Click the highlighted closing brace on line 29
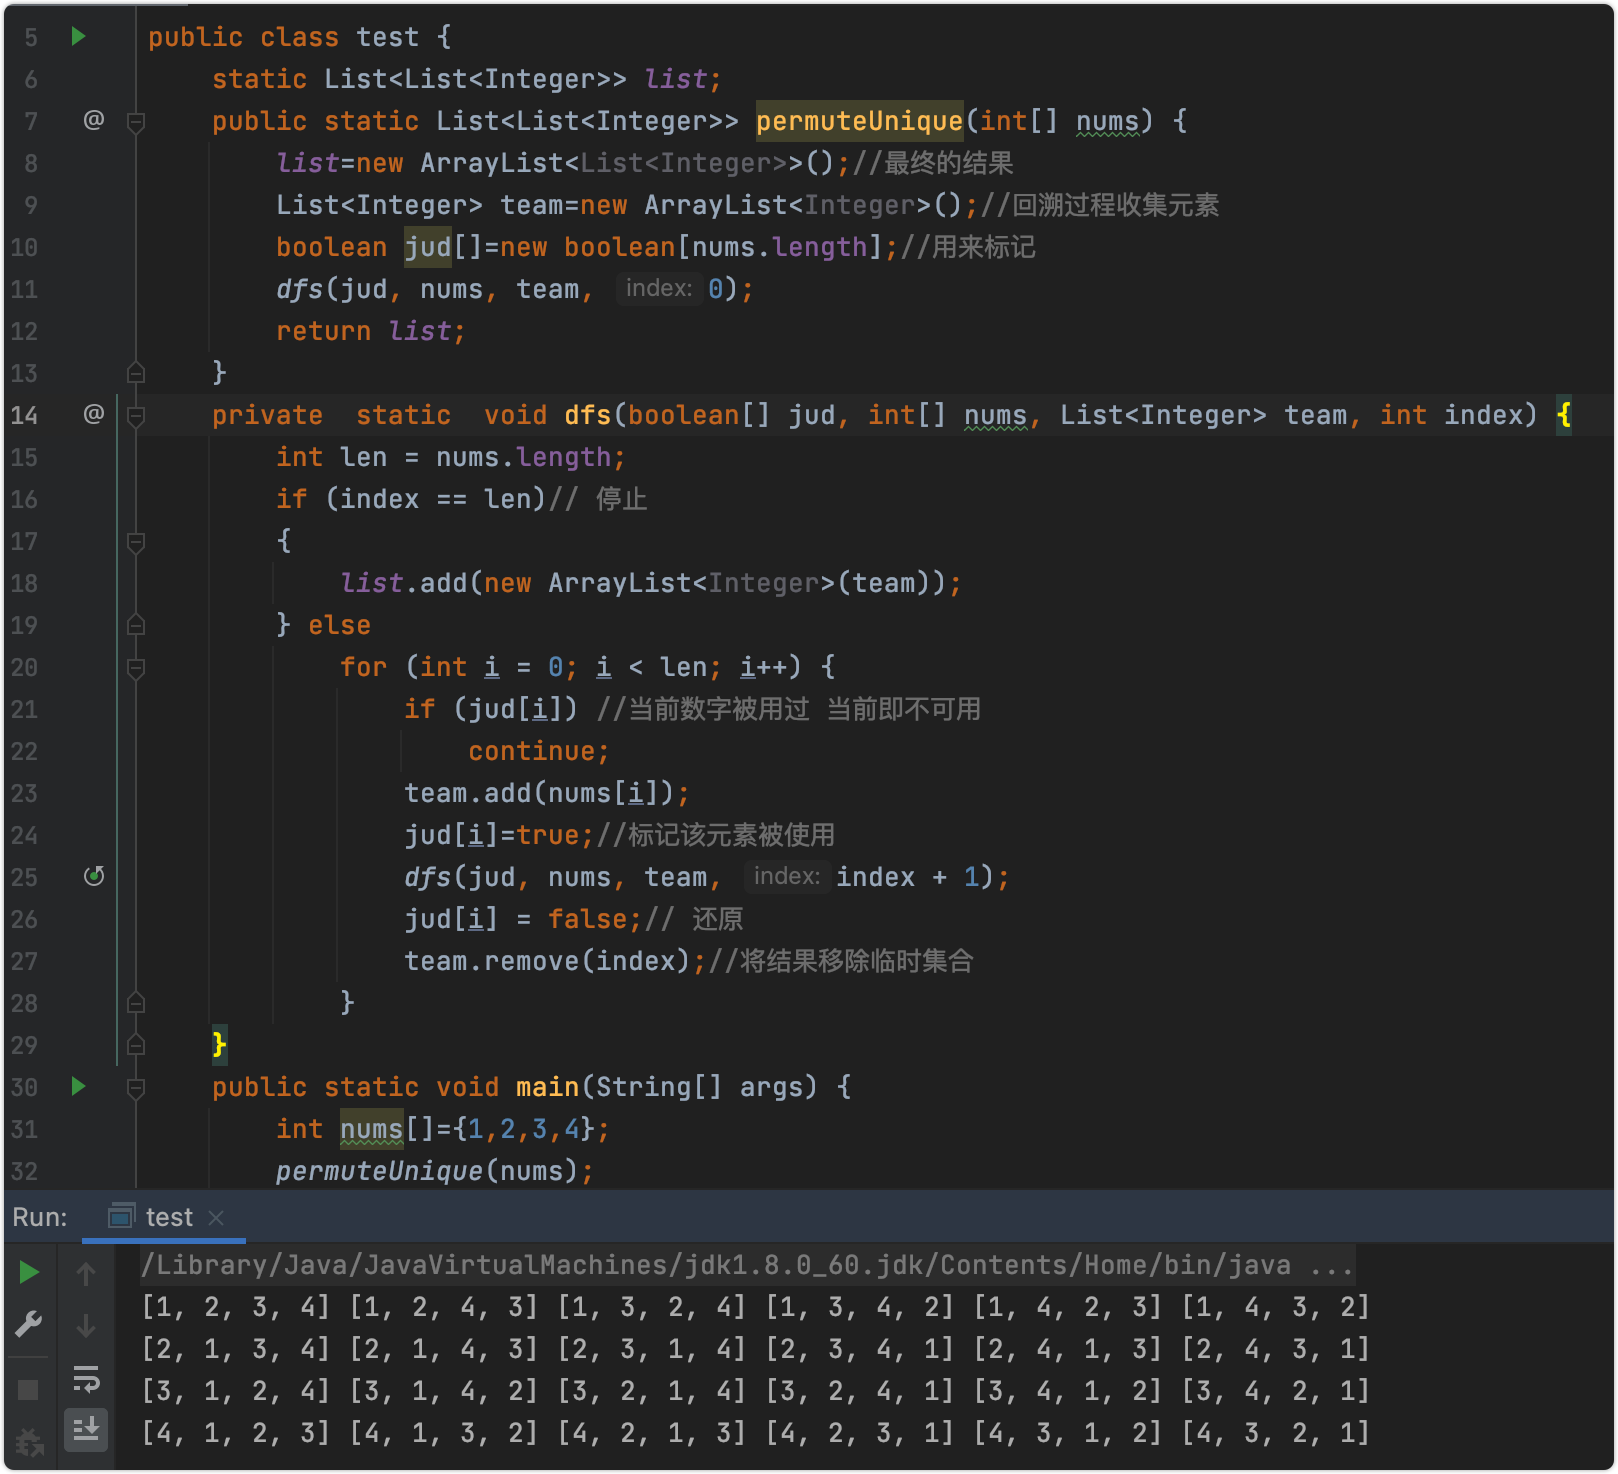Screen dimensions: 1618x1474 [219, 1044]
